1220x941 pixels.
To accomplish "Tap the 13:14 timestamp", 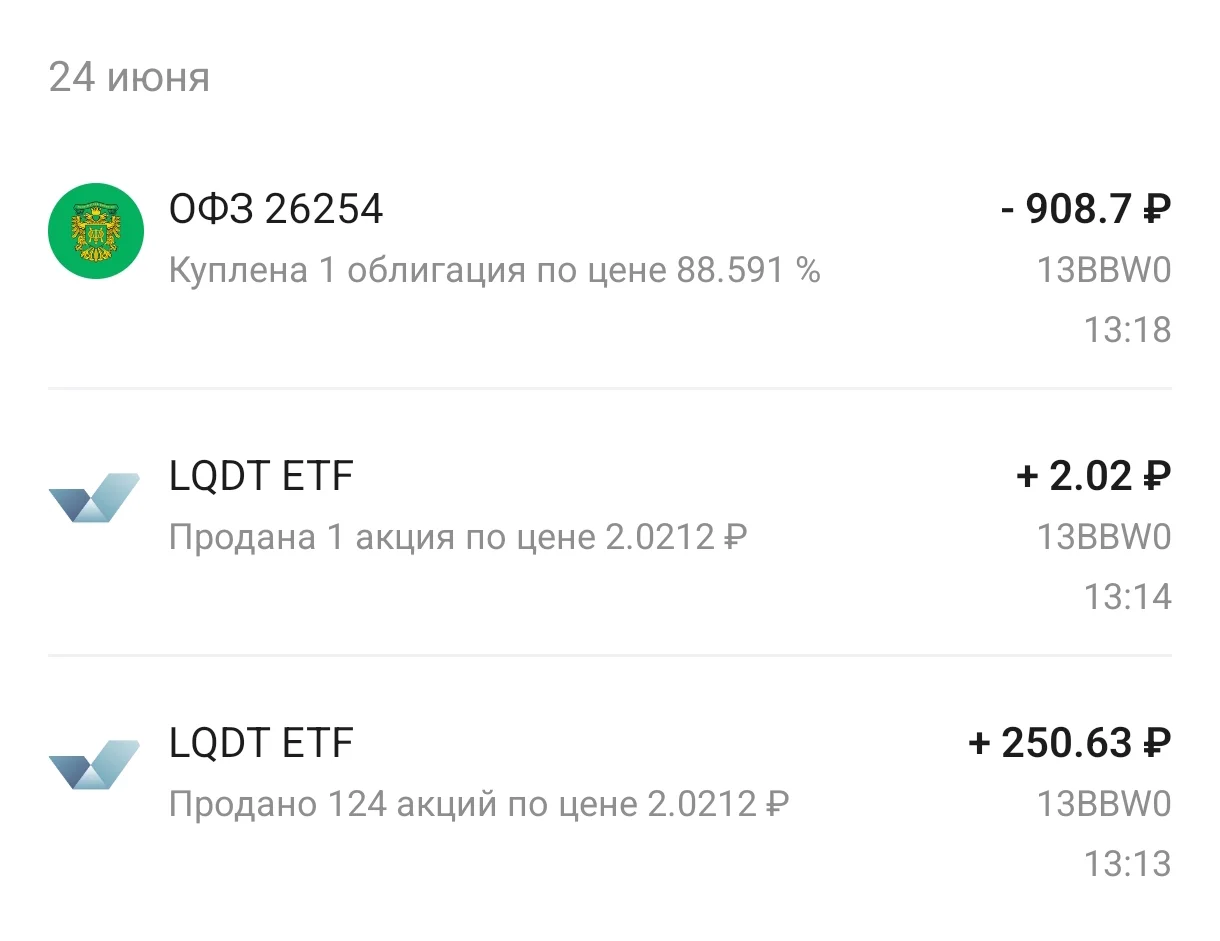I will 1128,597.
